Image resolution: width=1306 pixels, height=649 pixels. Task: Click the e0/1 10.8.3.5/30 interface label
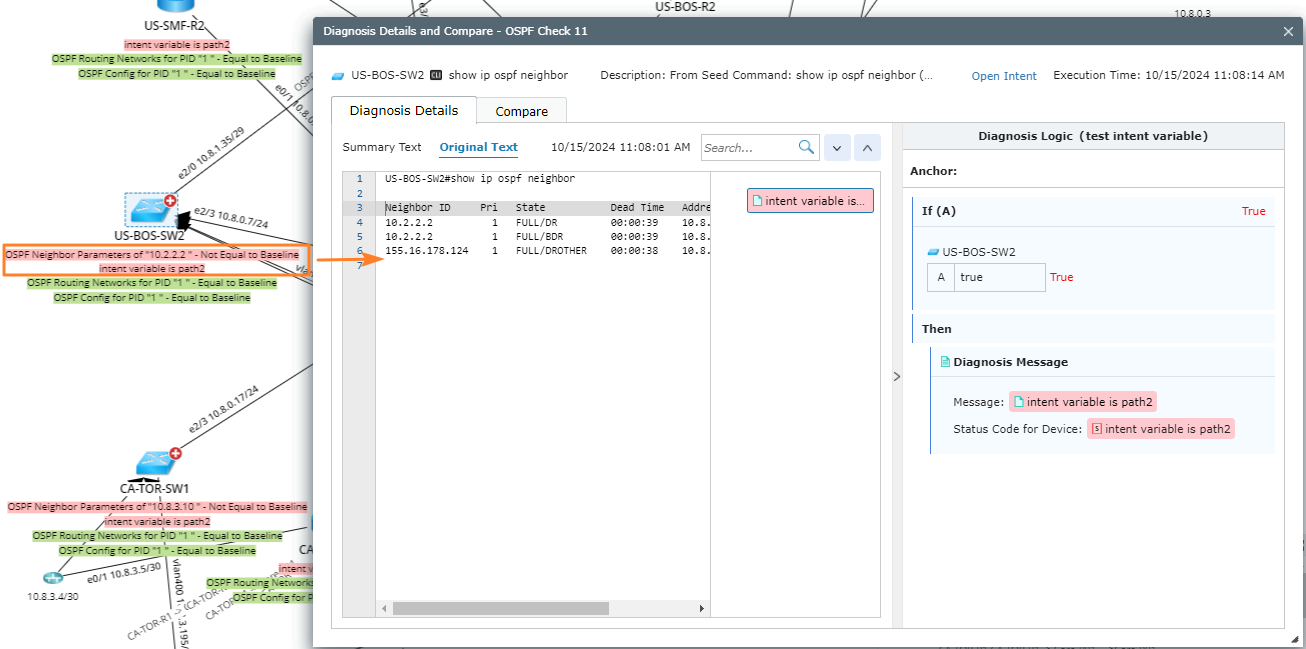pos(123,573)
